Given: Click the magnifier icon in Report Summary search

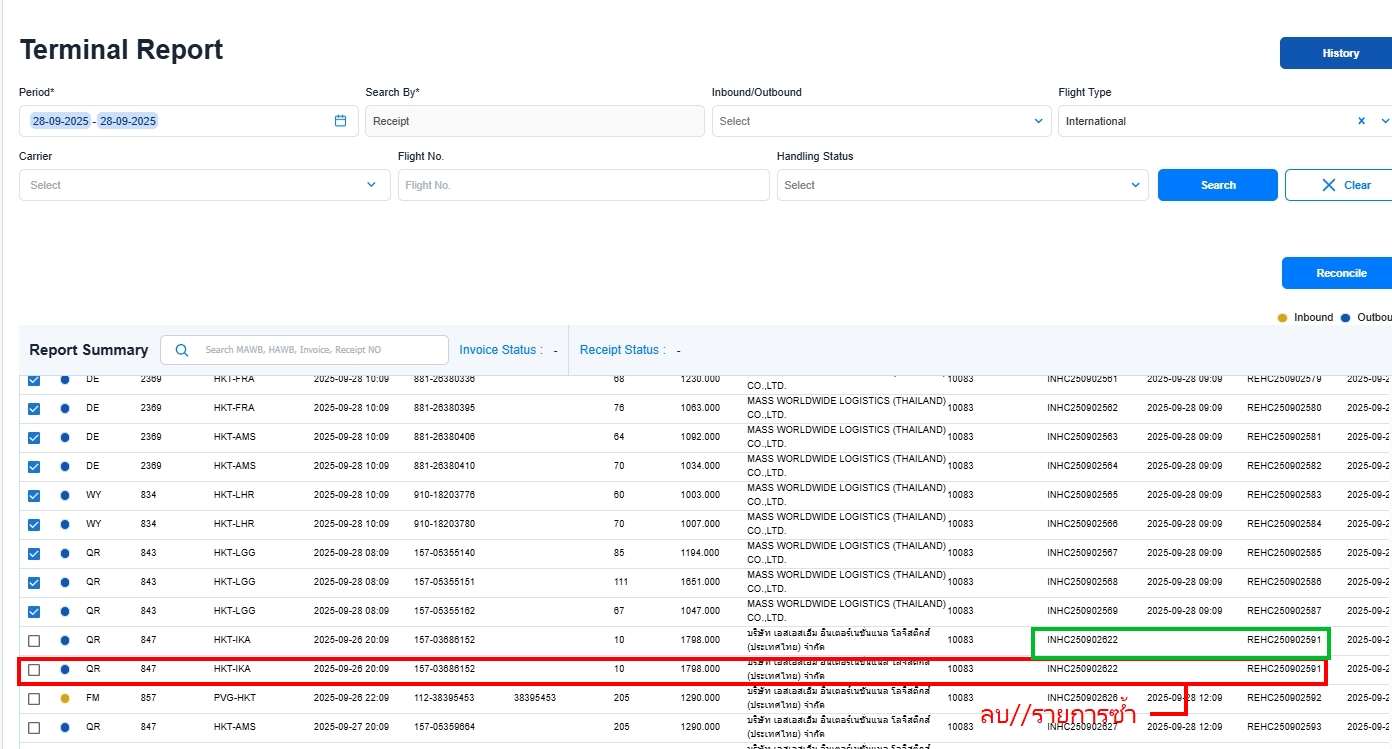Looking at the screenshot, I should pyautogui.click(x=181, y=350).
